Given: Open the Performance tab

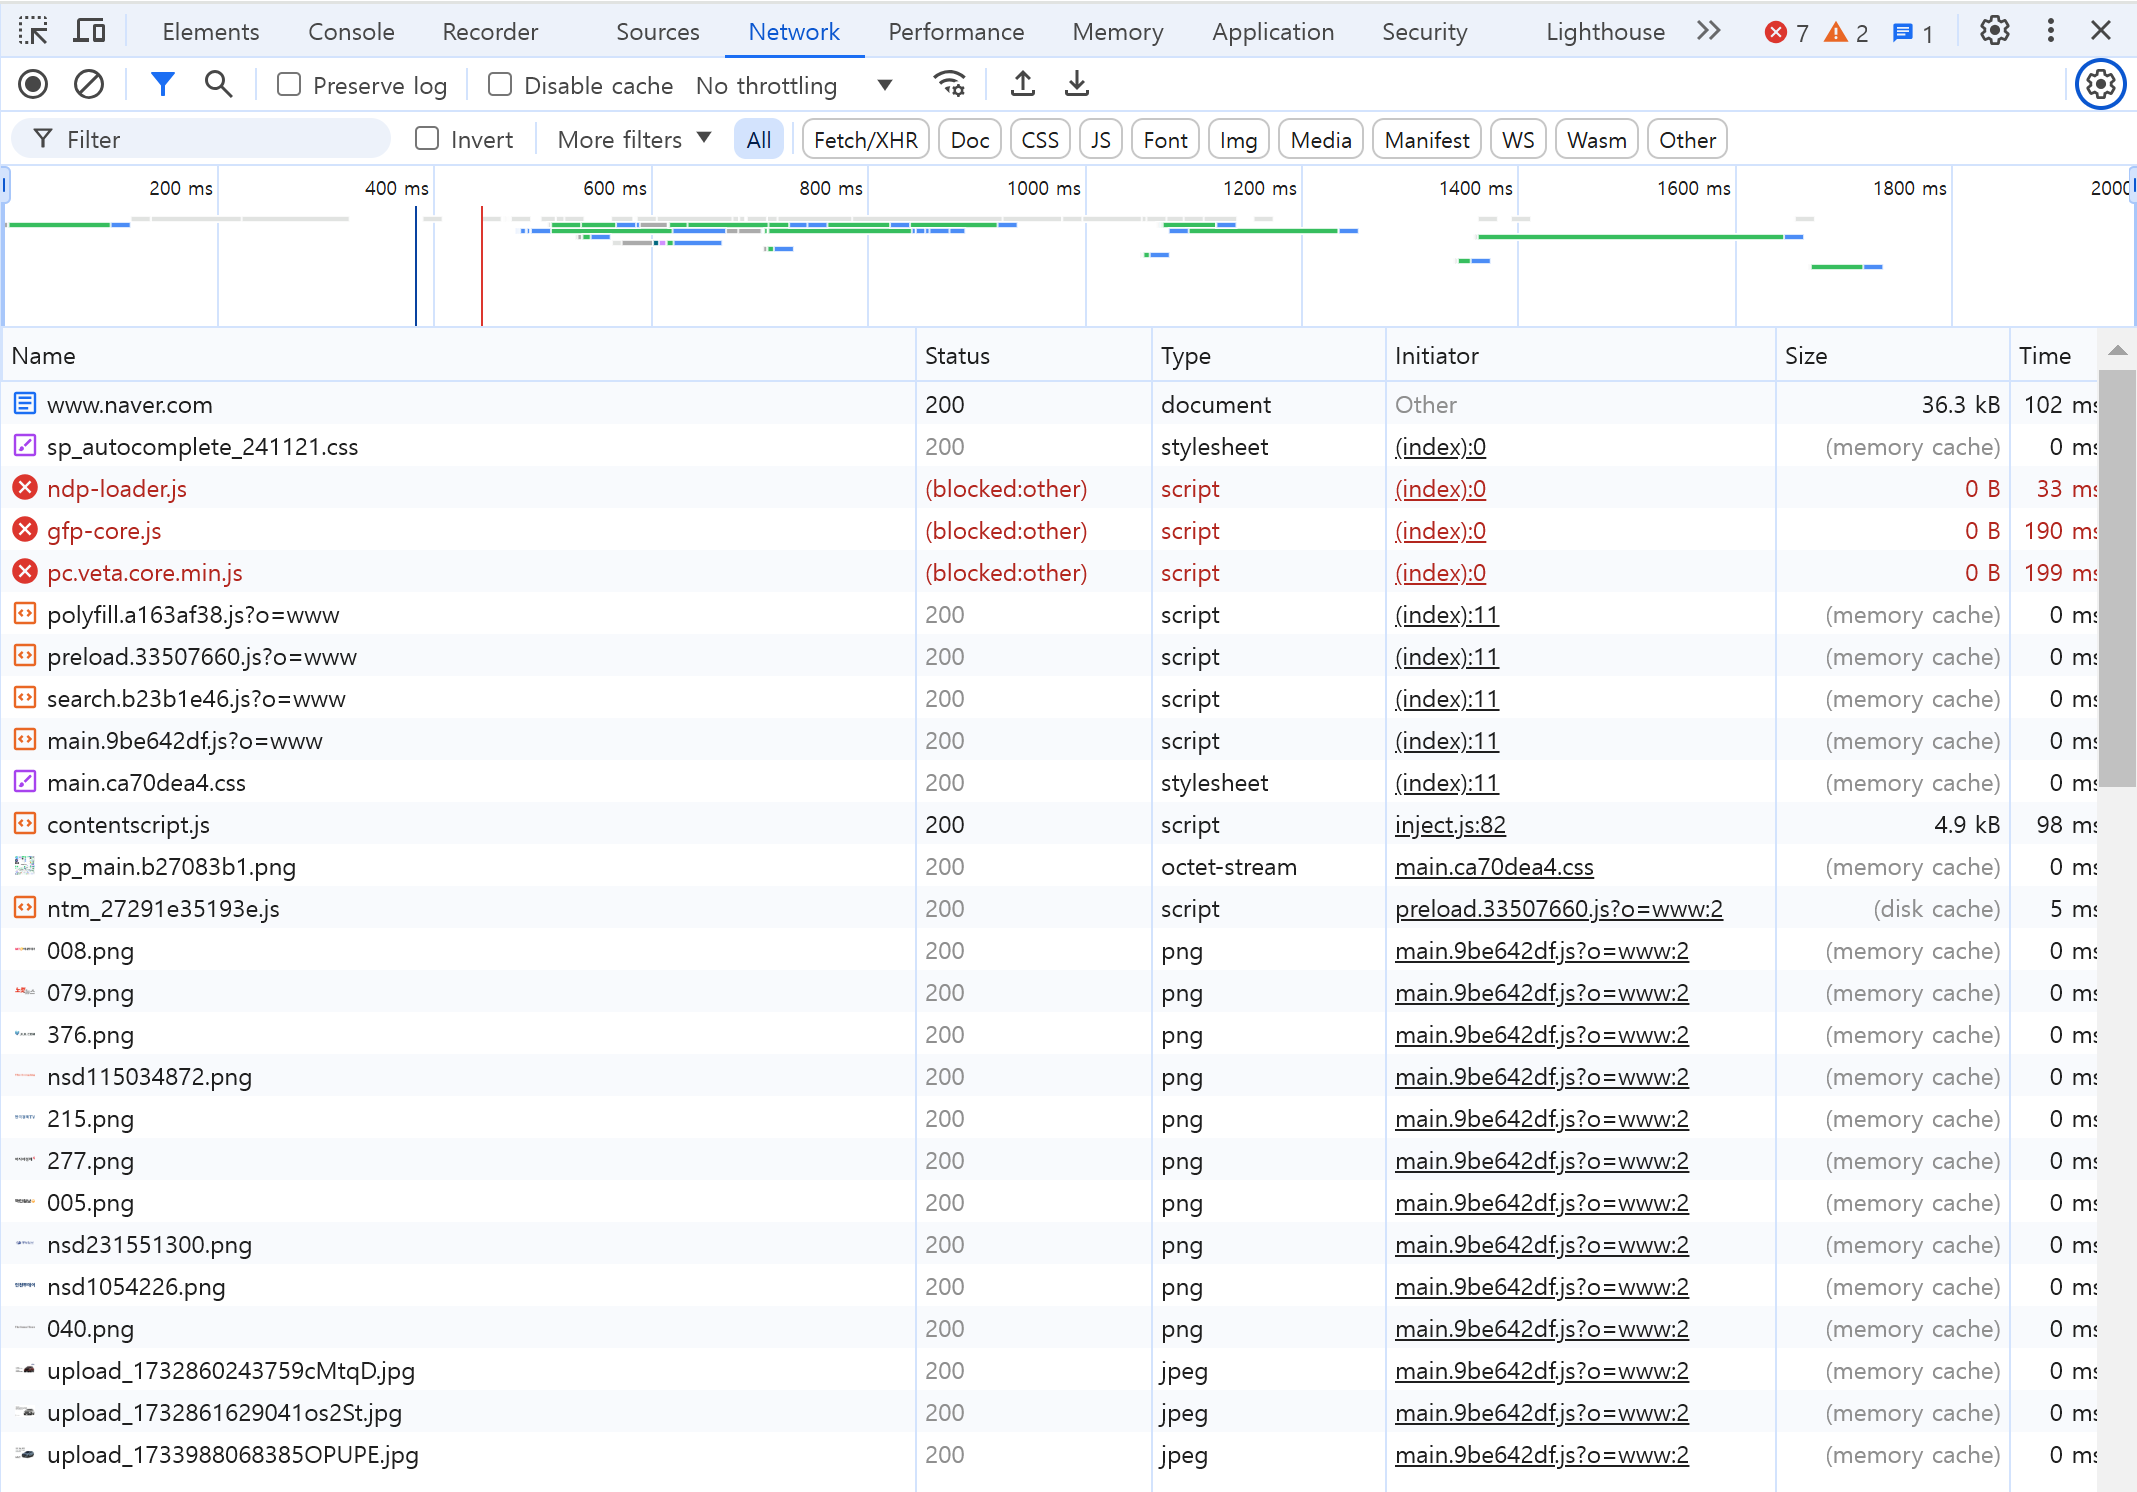Looking at the screenshot, I should pyautogui.click(x=956, y=32).
